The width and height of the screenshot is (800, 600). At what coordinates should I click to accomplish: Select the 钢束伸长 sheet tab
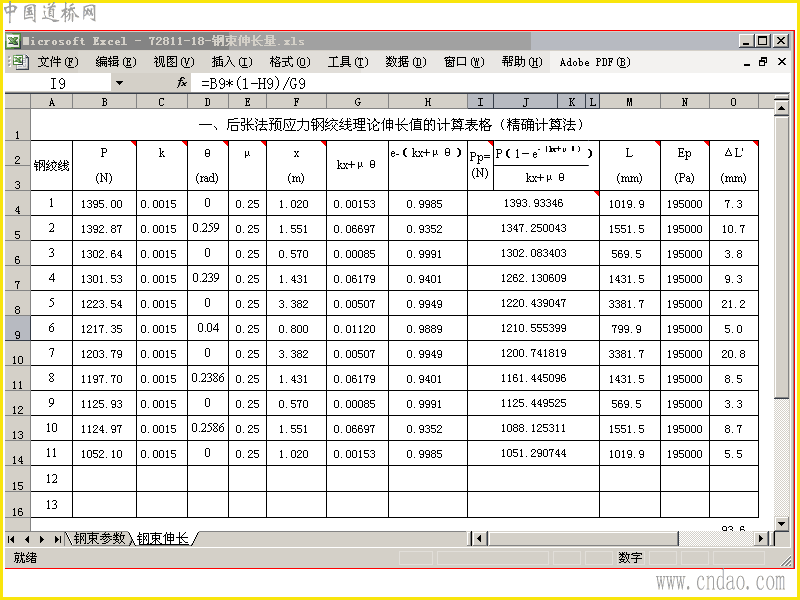pyautogui.click(x=163, y=538)
